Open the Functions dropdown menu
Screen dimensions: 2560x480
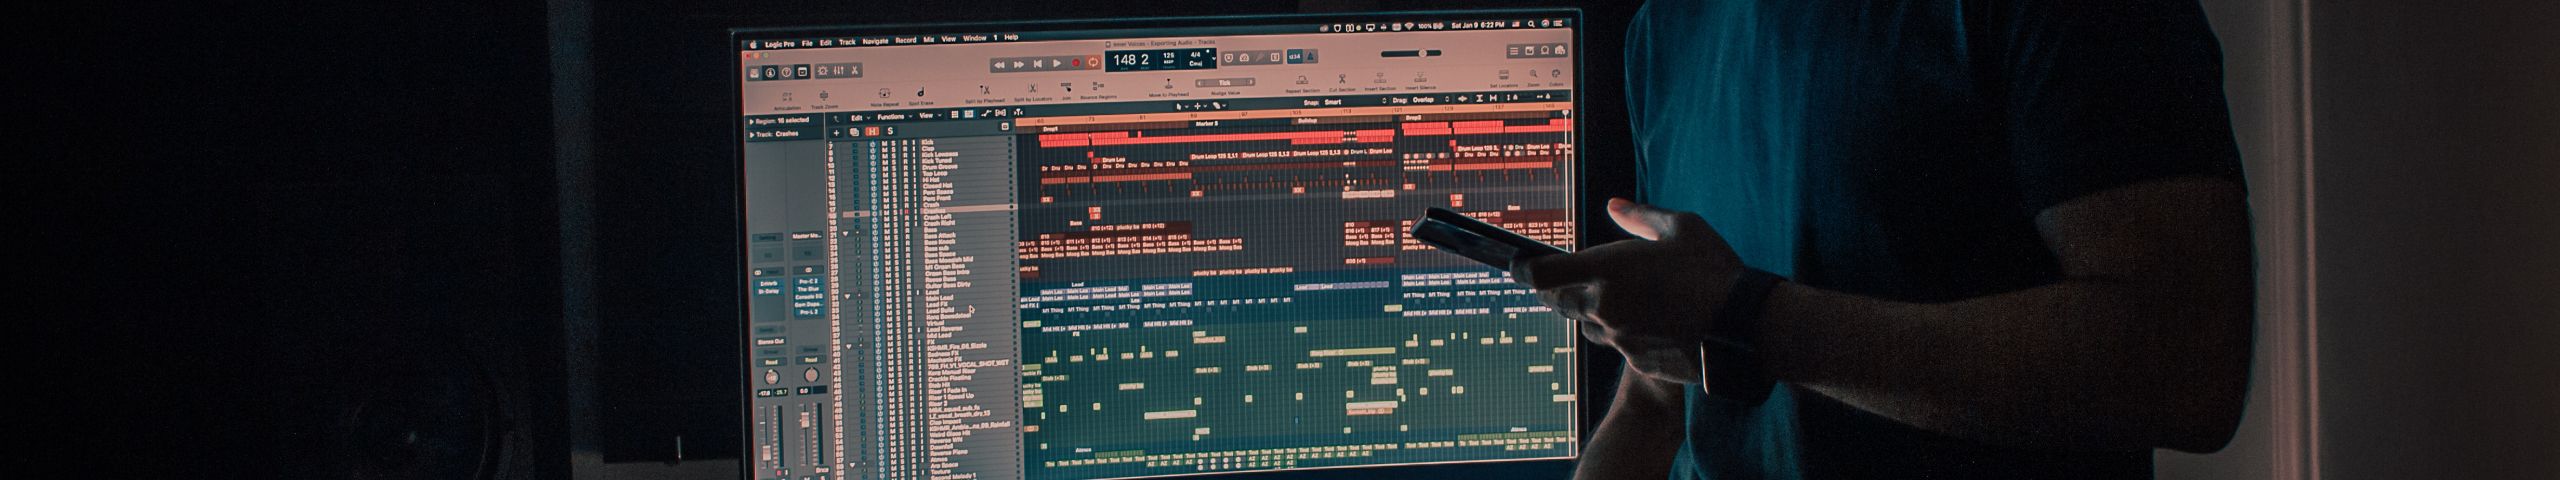[892, 117]
